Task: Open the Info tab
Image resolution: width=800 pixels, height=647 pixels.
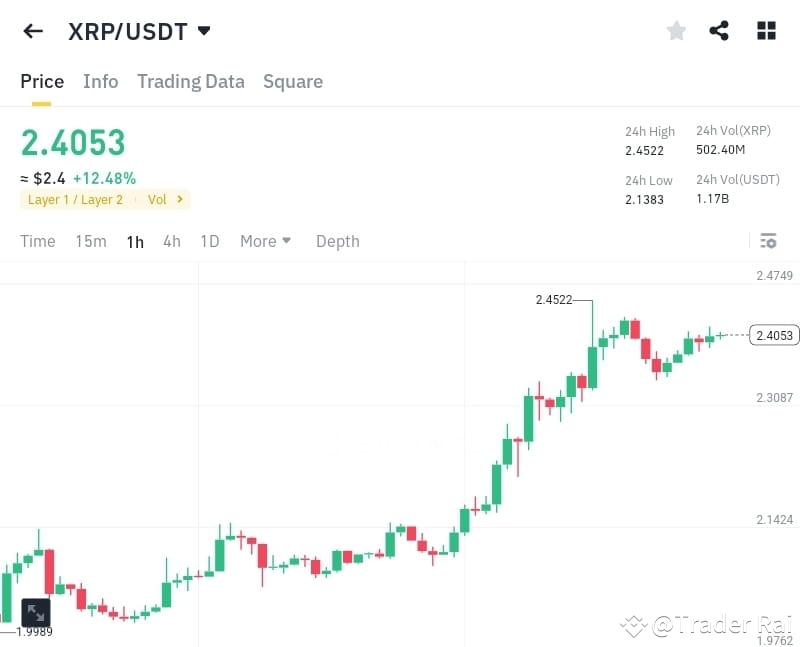Action: [x=100, y=81]
